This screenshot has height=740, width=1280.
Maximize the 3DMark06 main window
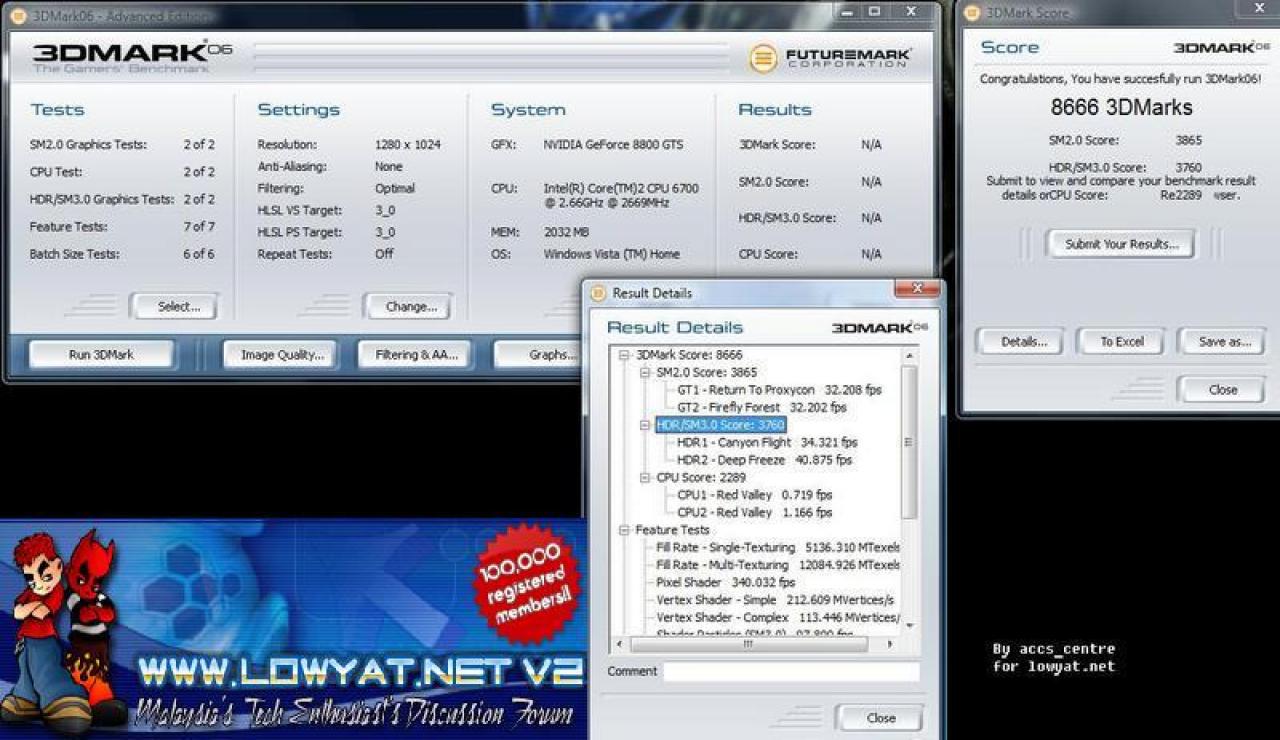tap(875, 12)
